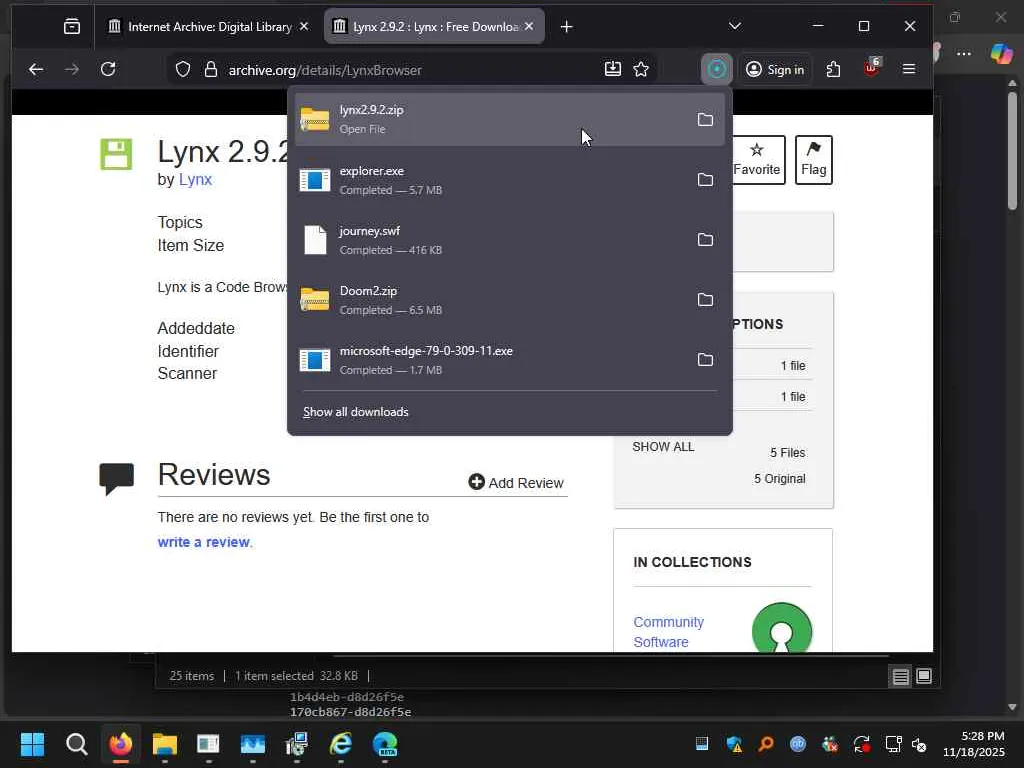1024x768 pixels.
Task: Open Internet Explorer from the taskbar
Action: pos(341,744)
